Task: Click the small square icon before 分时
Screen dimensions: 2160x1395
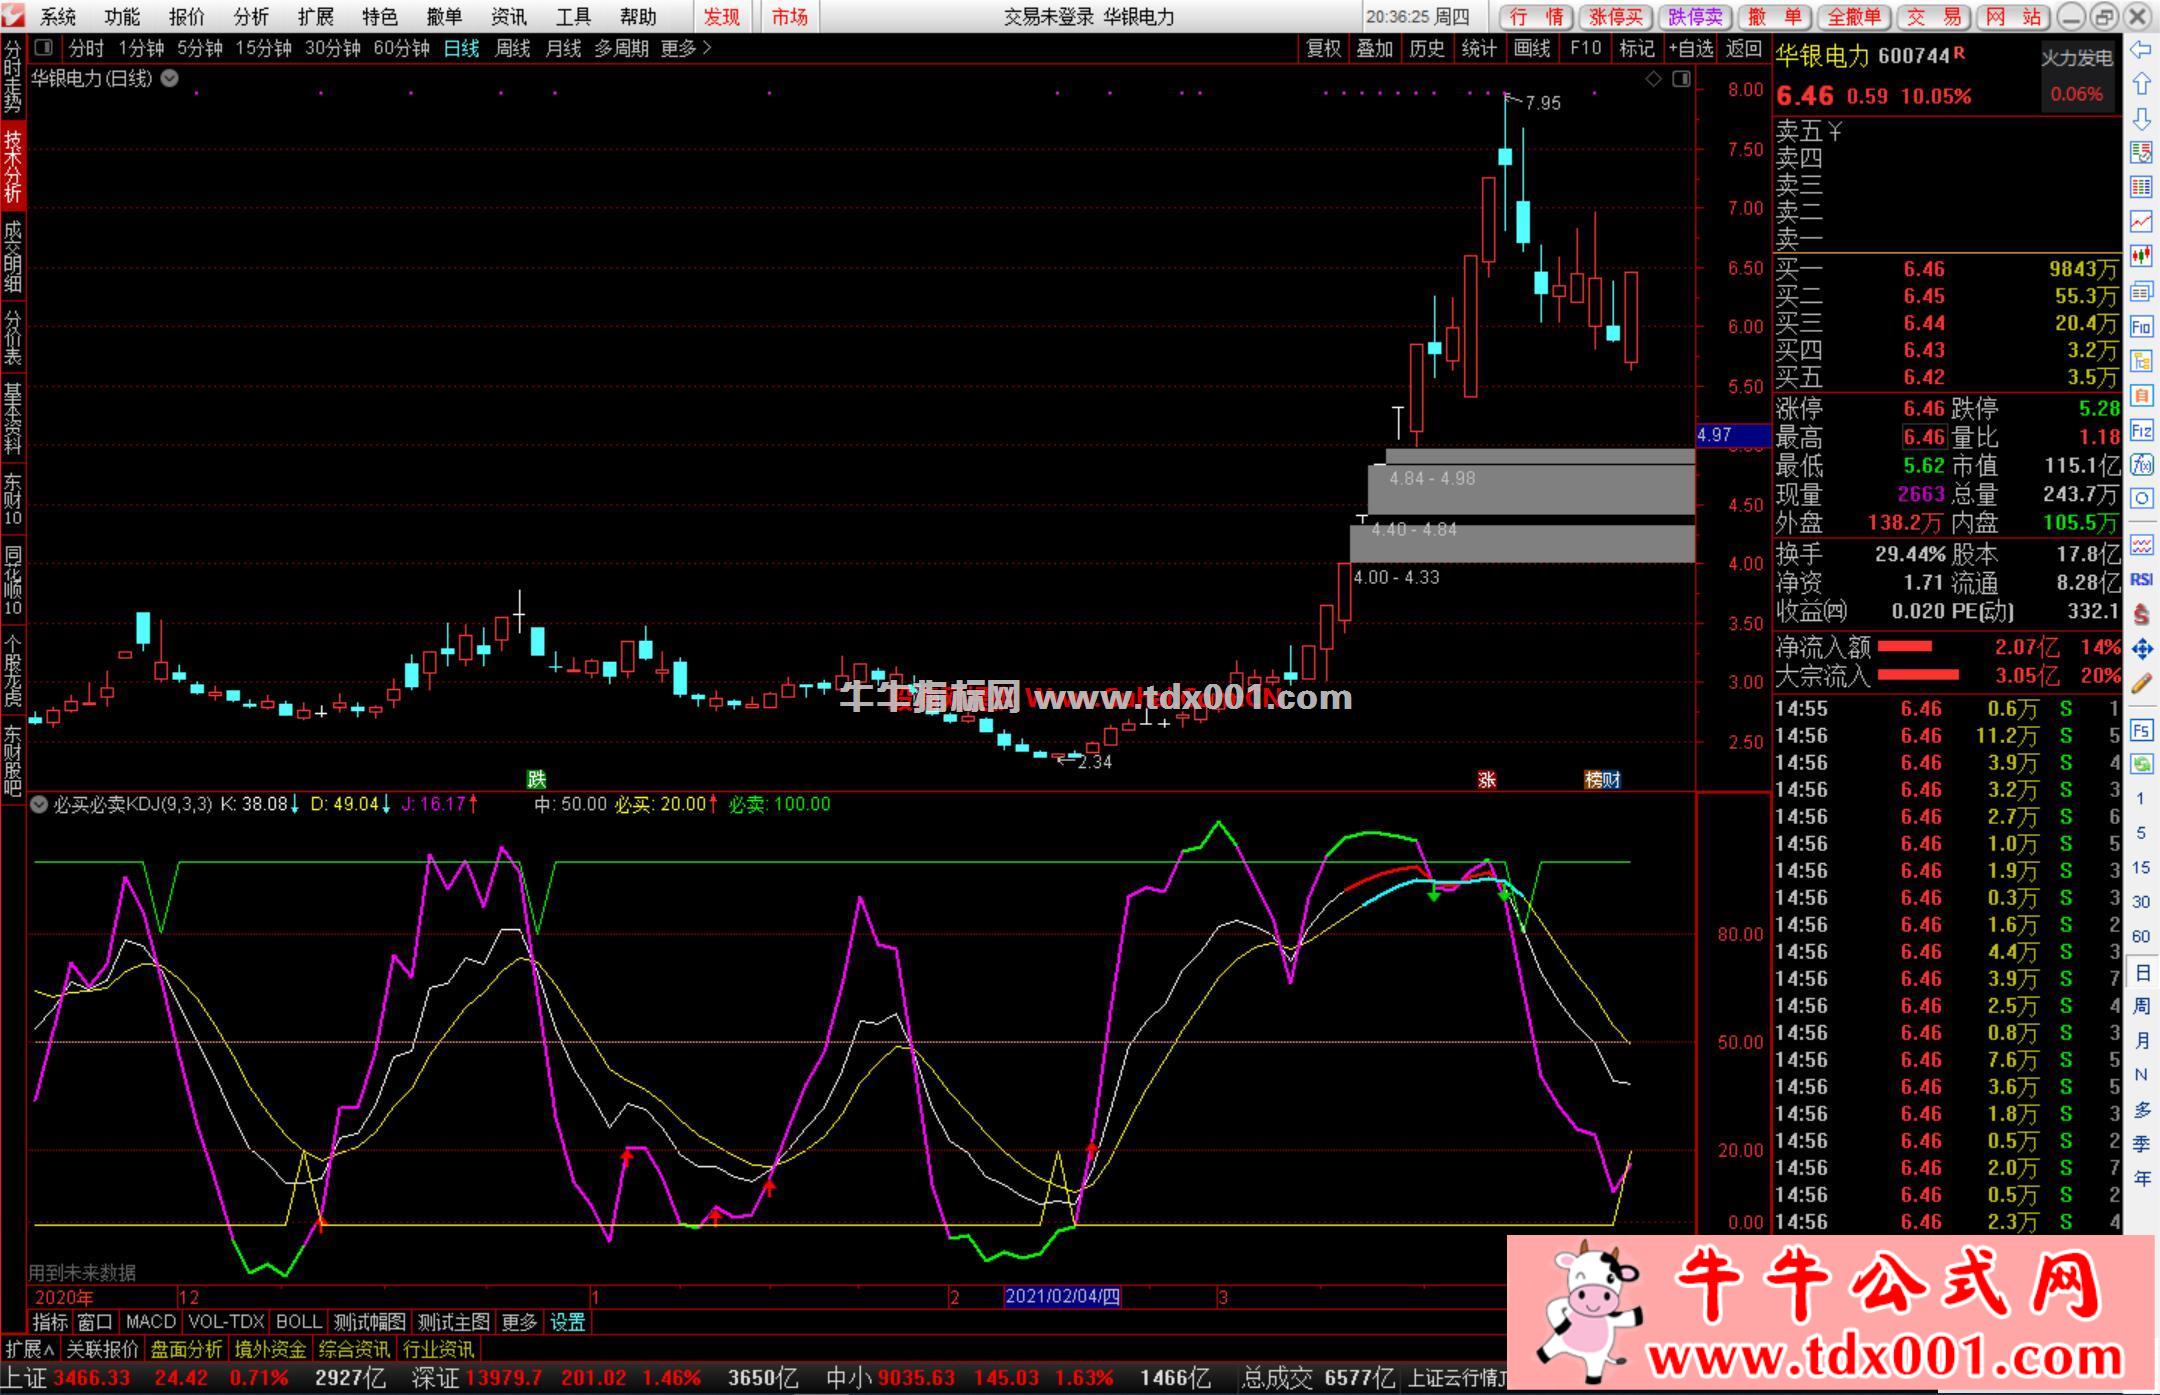Action: click(43, 47)
